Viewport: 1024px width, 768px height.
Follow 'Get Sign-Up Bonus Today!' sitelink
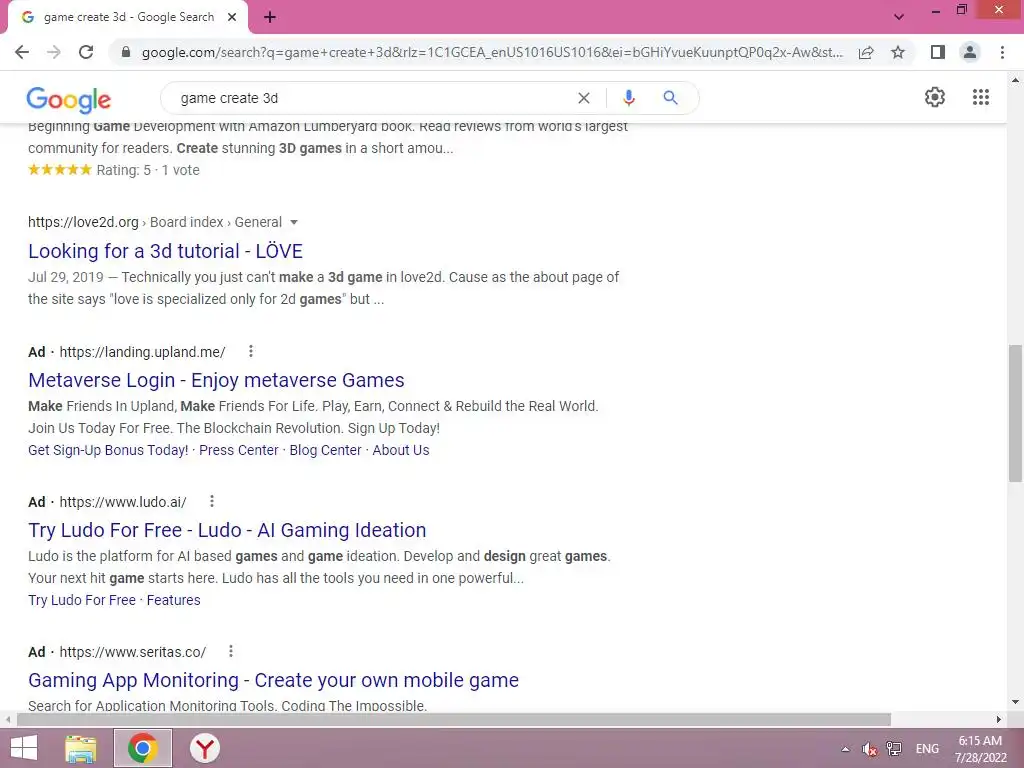tap(108, 450)
